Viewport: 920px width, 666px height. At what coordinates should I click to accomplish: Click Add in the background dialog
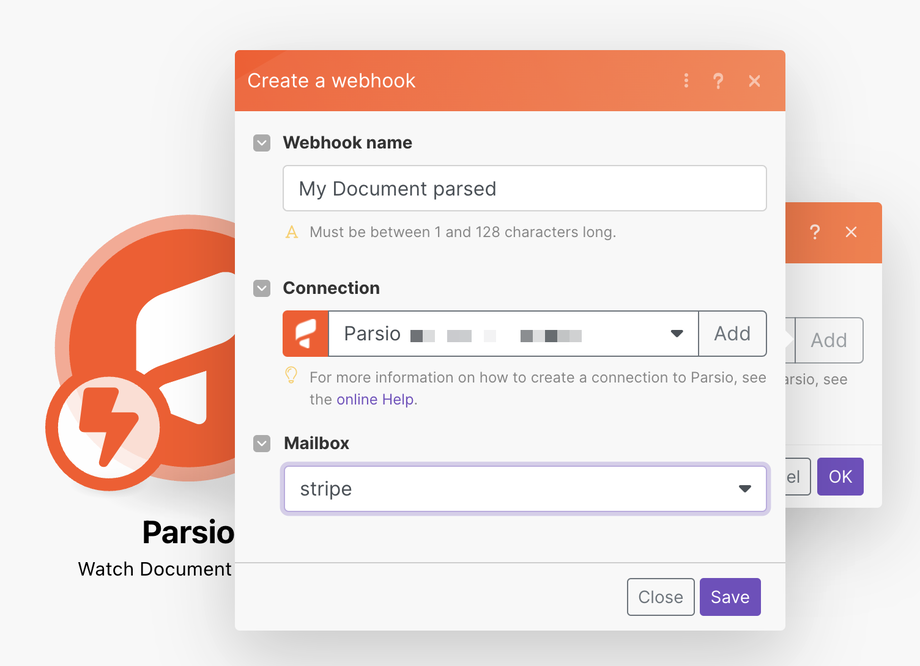(828, 340)
